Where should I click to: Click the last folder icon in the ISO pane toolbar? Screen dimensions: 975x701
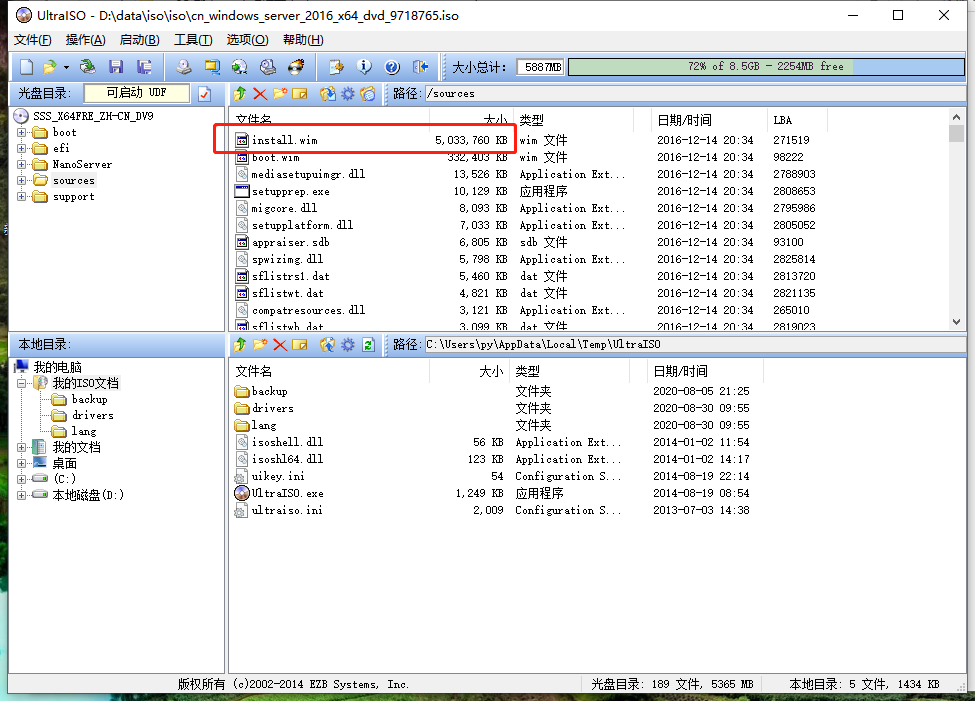368,93
